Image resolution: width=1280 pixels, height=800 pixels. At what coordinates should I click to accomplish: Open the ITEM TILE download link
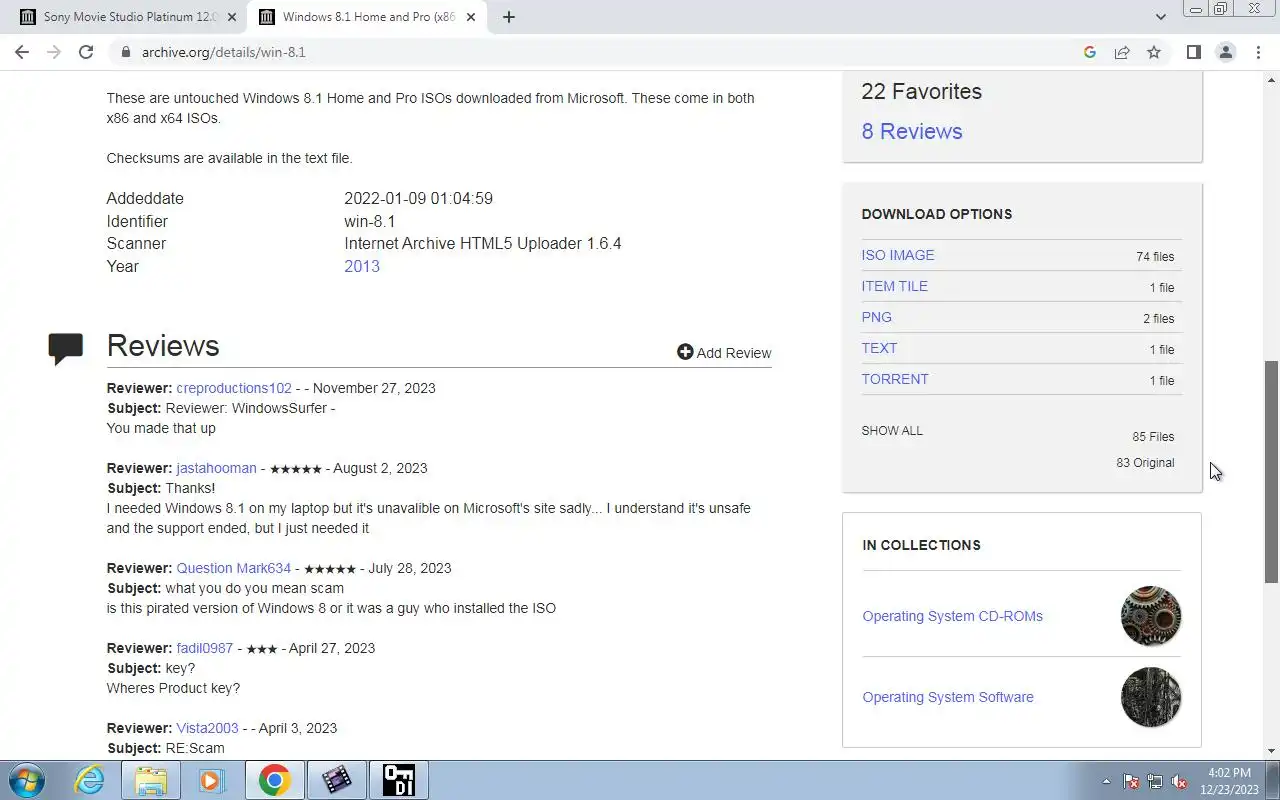(x=895, y=286)
